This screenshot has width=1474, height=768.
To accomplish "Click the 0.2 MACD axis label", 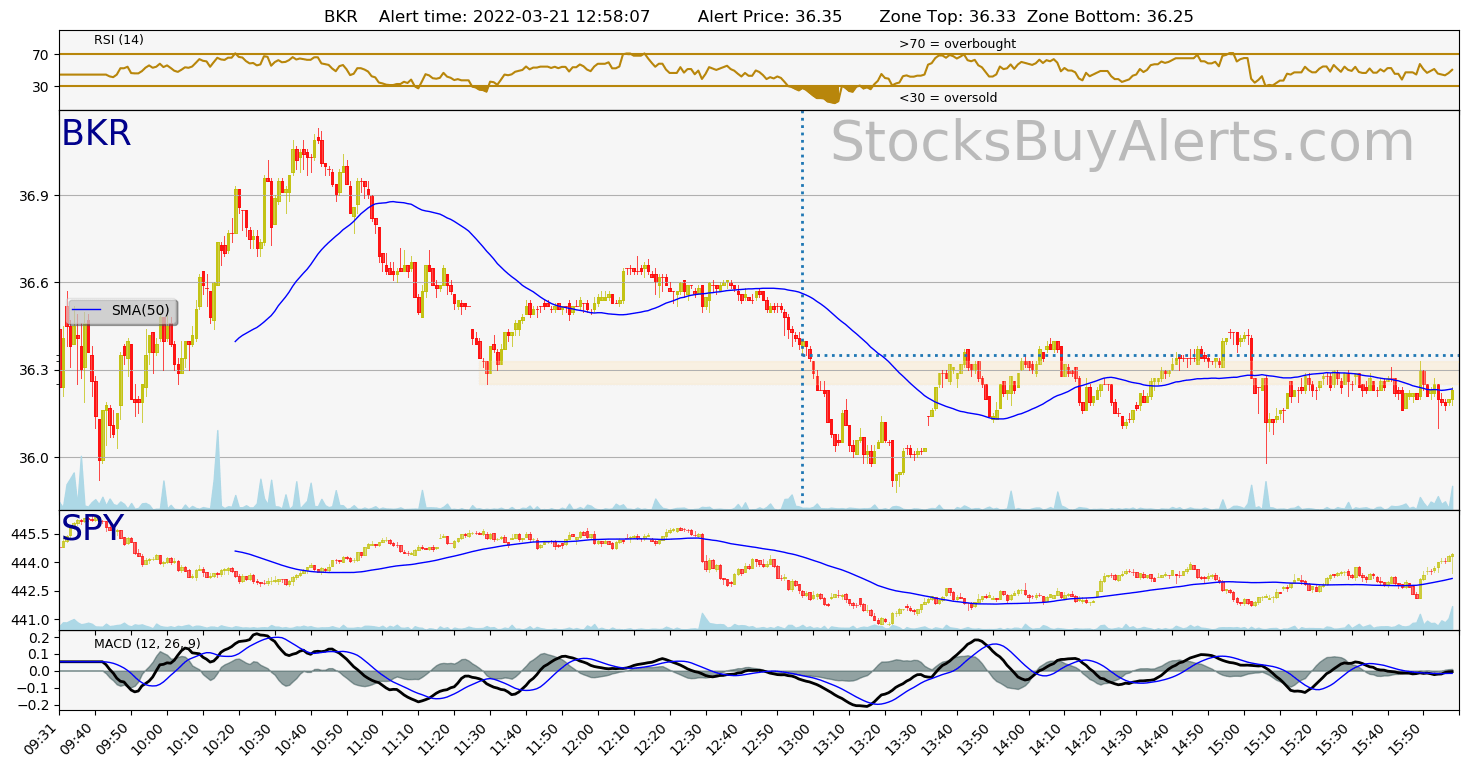I will [x=39, y=638].
